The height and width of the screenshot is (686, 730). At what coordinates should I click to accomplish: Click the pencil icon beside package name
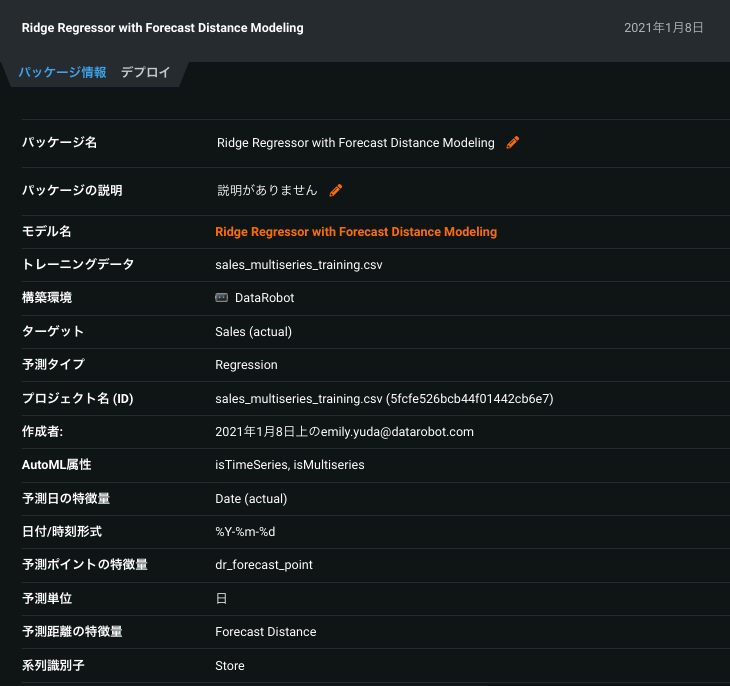pos(513,143)
